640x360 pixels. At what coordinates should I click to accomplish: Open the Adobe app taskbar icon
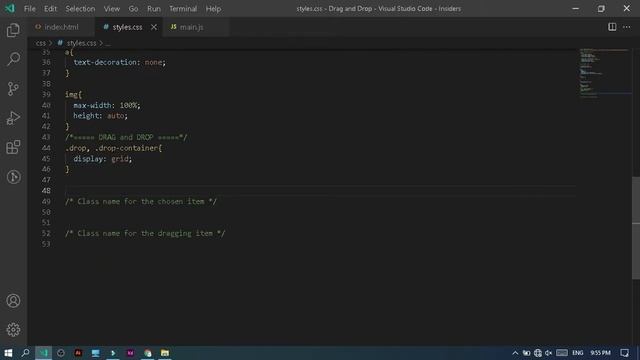78,353
